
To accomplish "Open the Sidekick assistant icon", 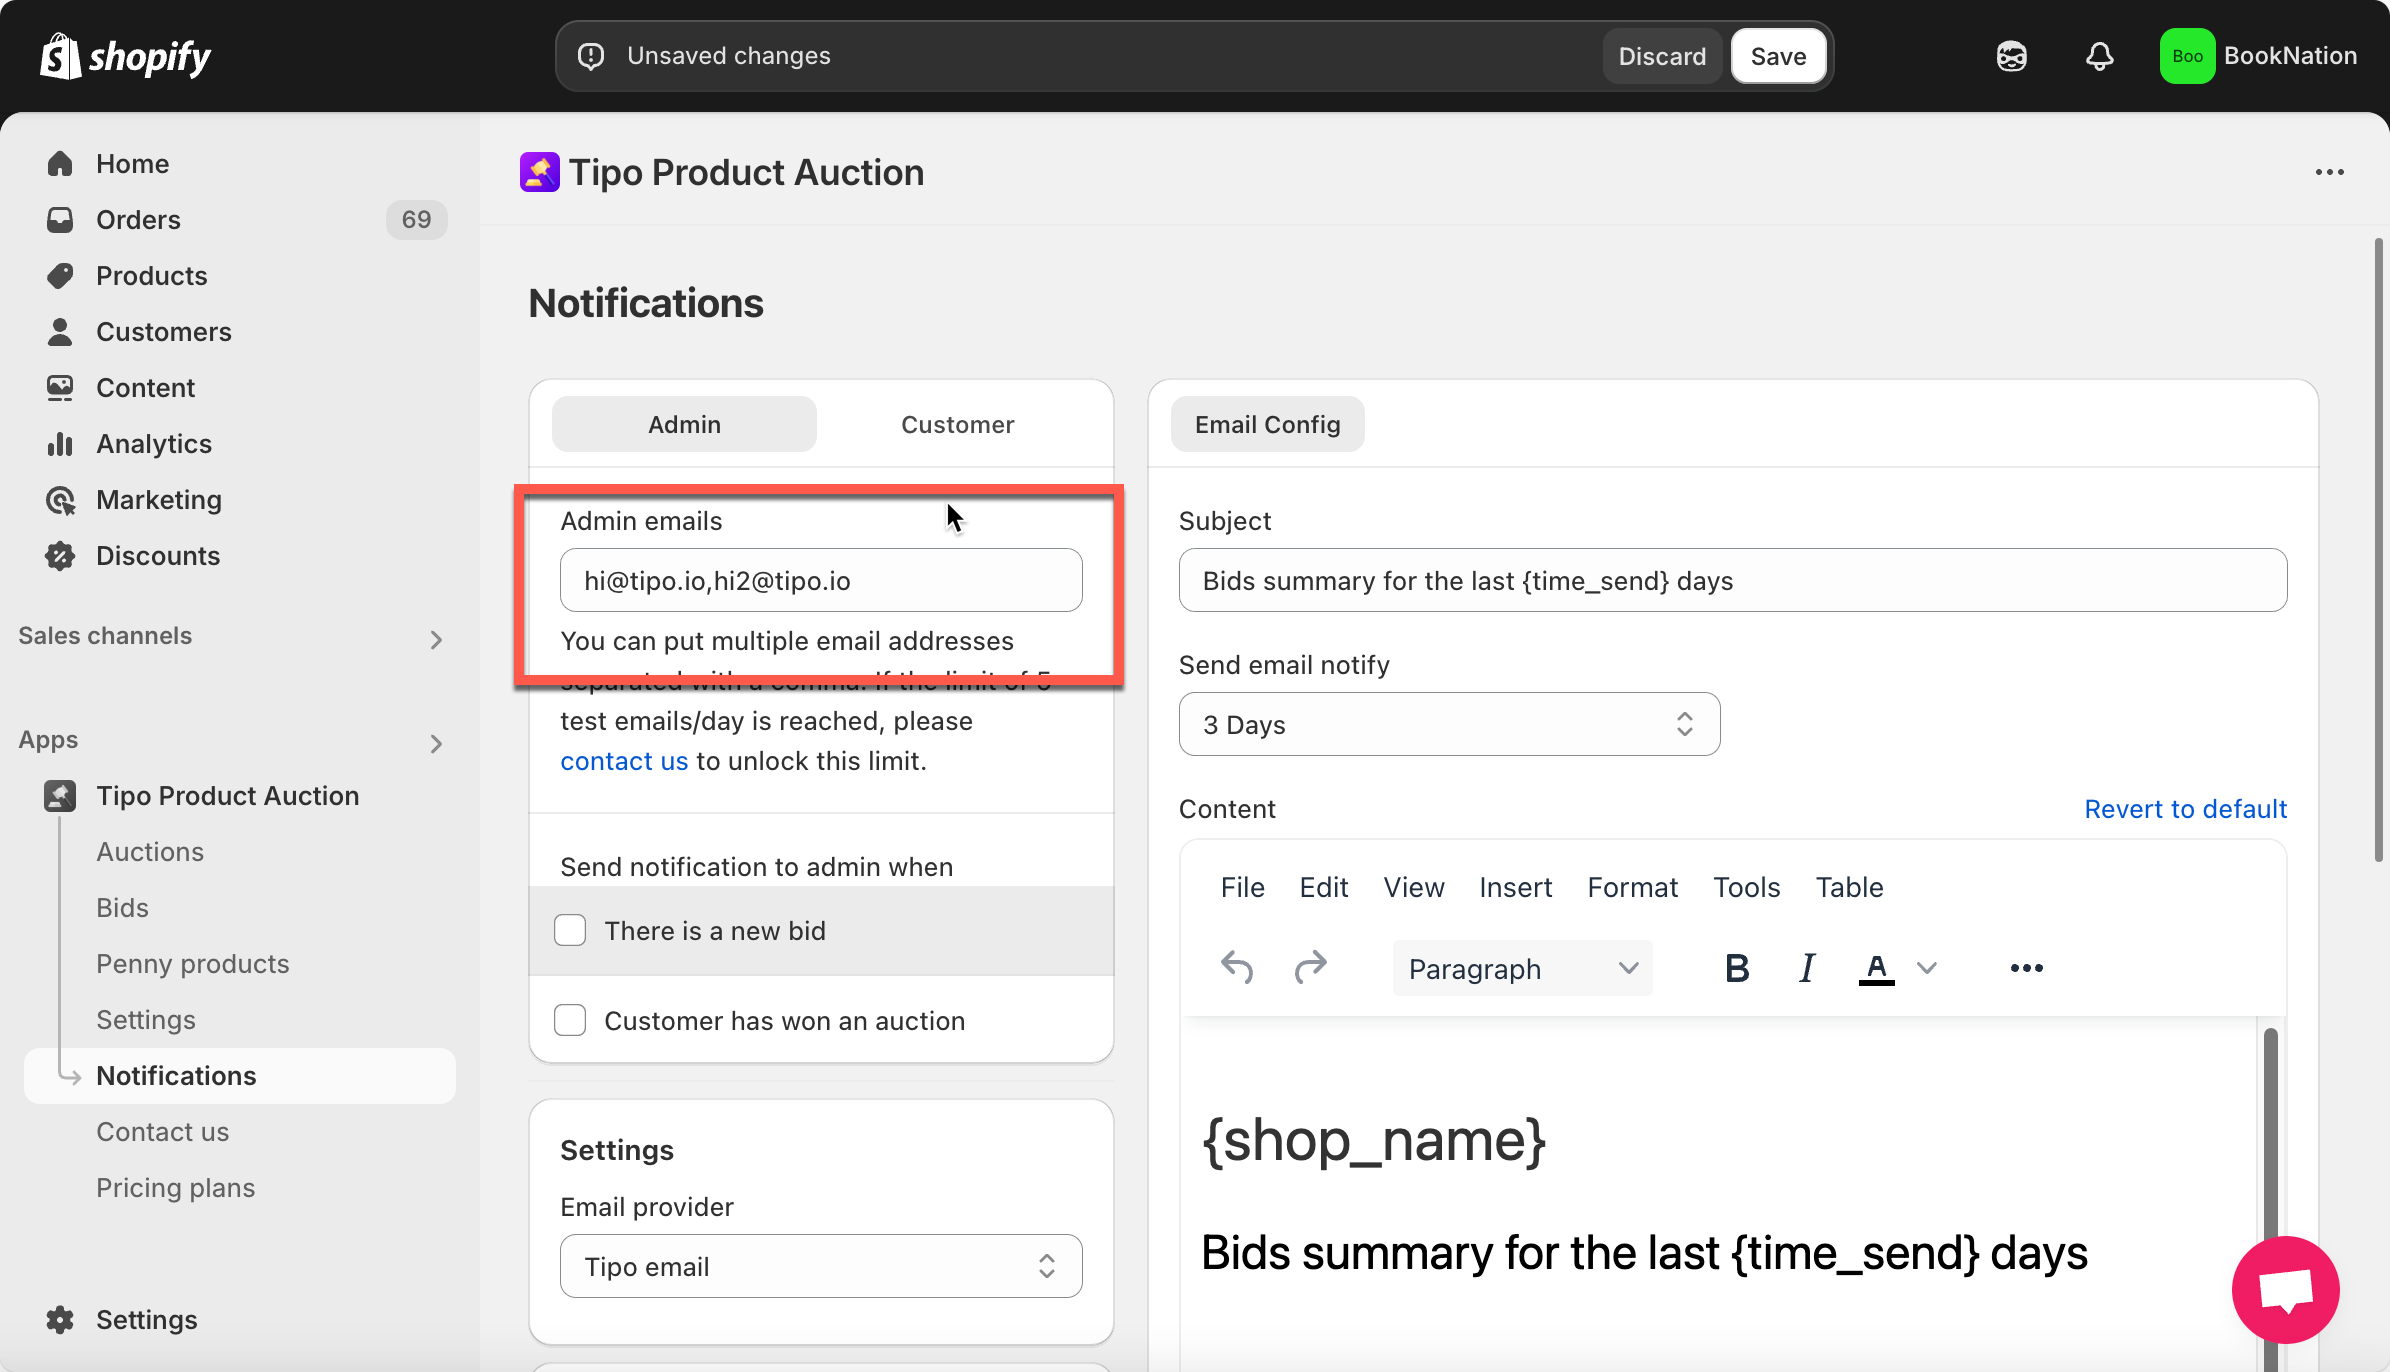I will pyautogui.click(x=2011, y=56).
